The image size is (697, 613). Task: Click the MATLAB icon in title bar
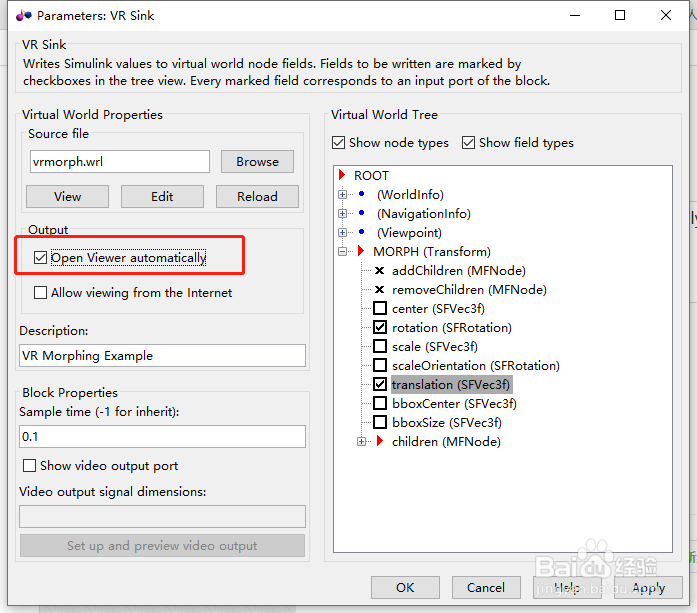(24, 16)
